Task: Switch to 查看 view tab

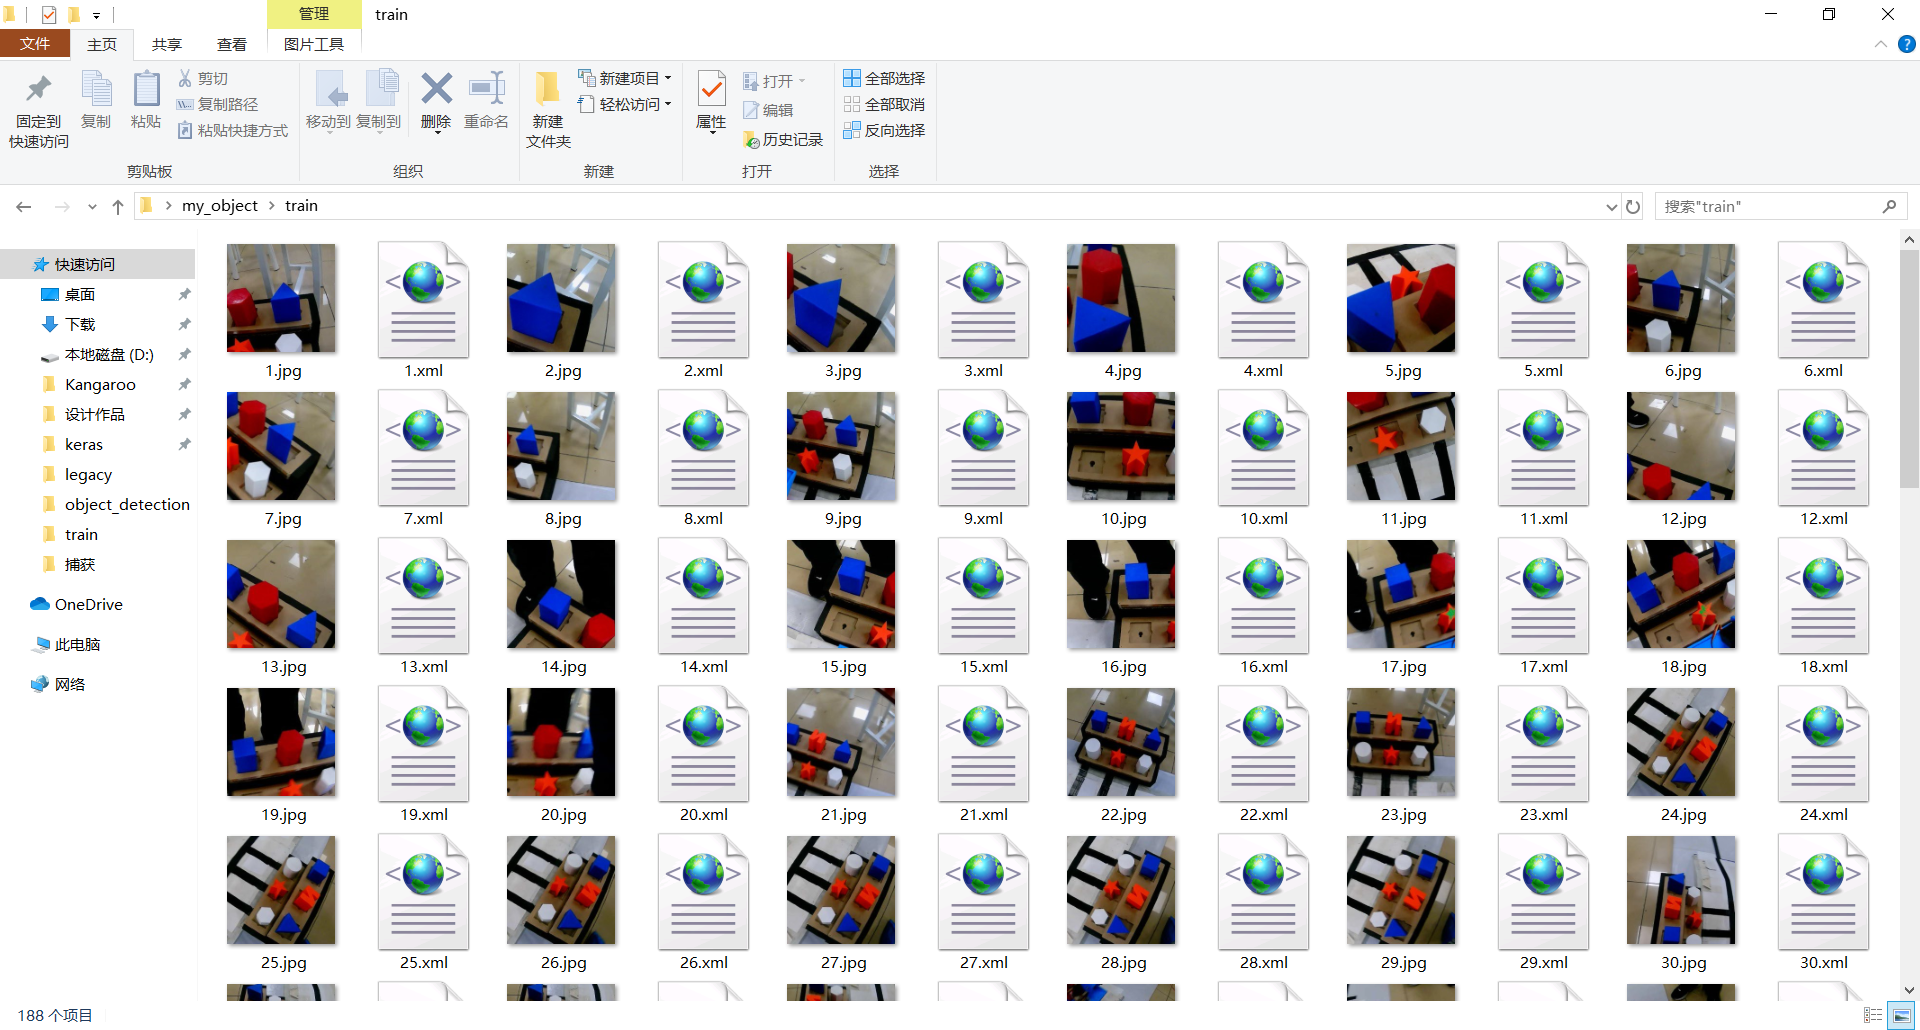Action: pyautogui.click(x=232, y=44)
